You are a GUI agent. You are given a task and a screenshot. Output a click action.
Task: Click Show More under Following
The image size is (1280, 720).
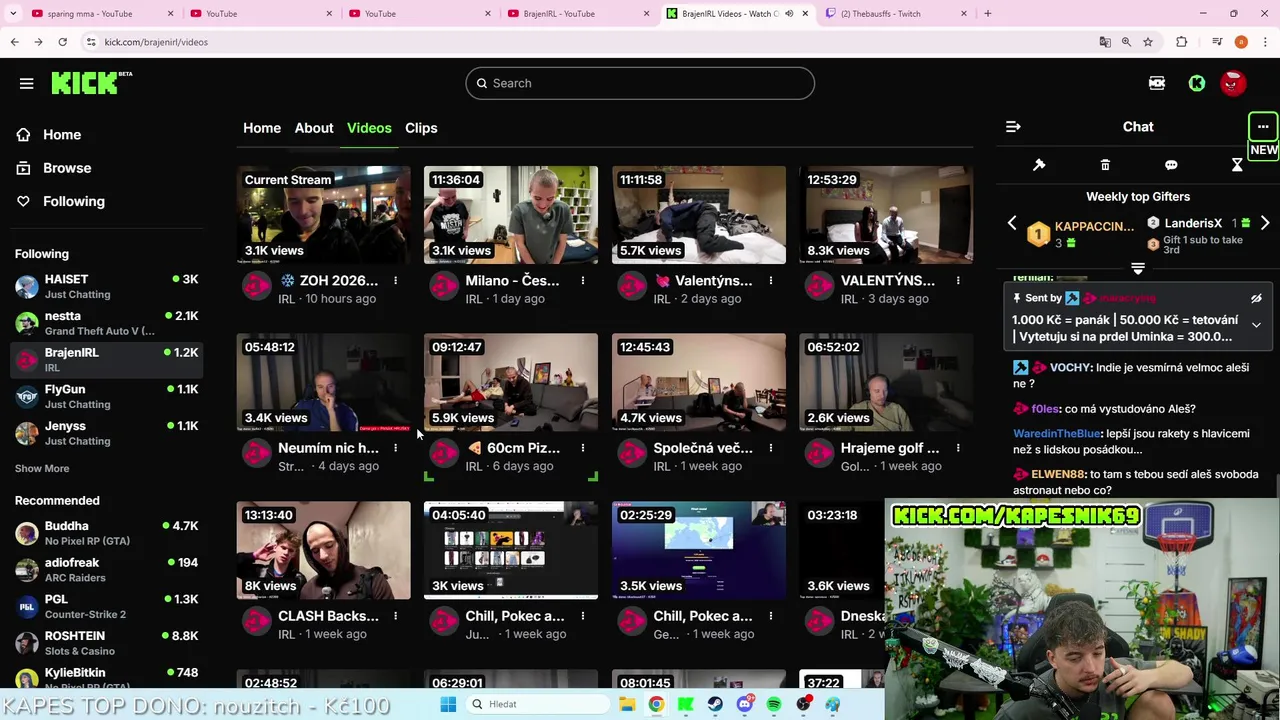(x=42, y=468)
